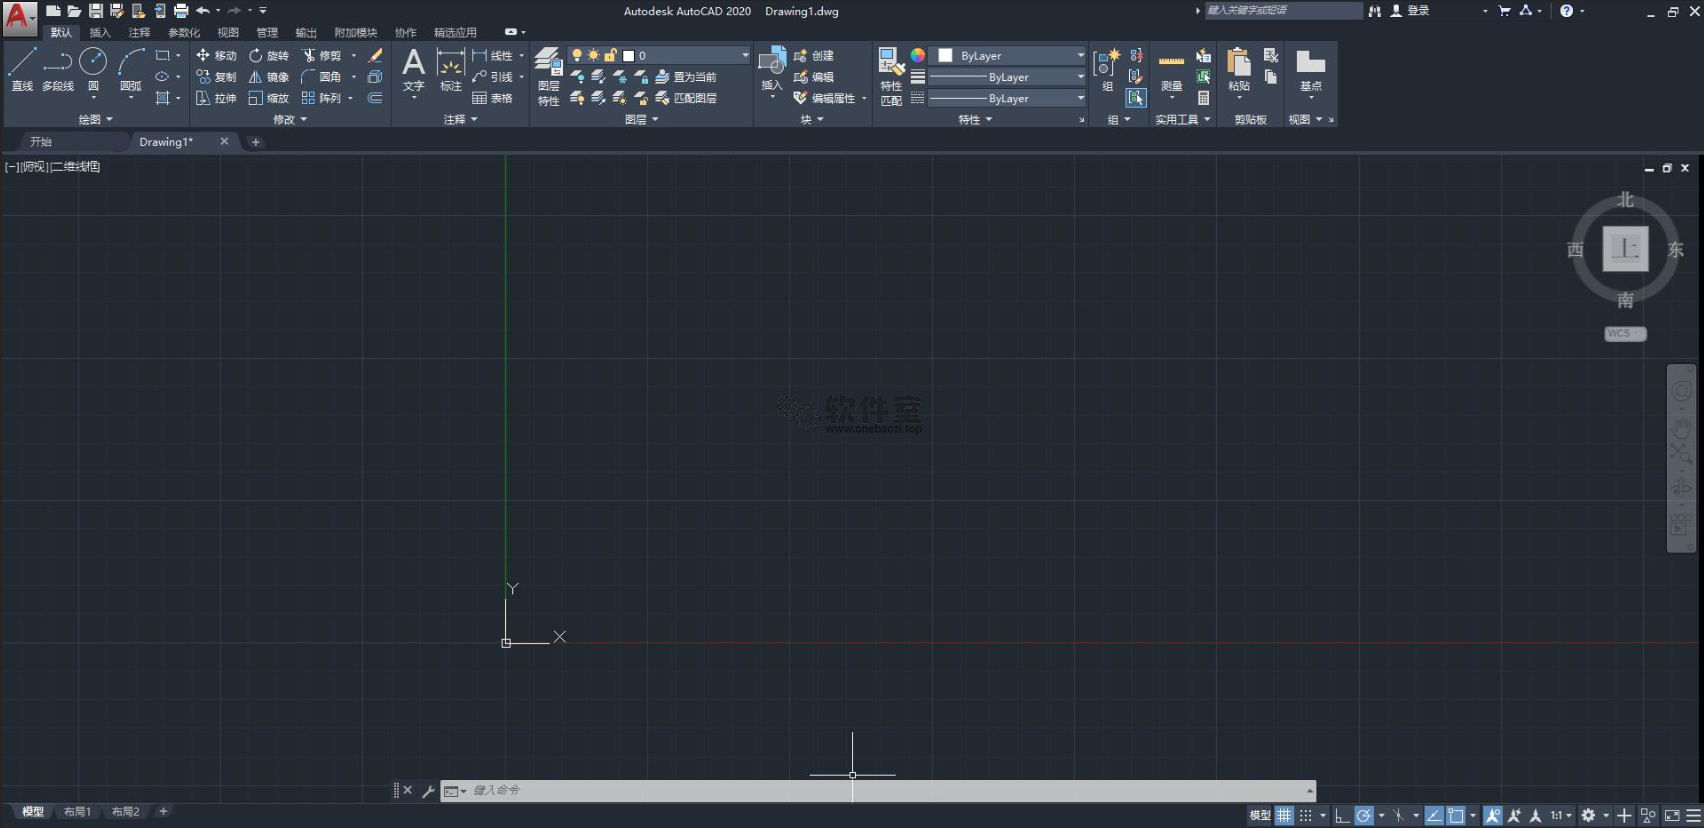Toggle drawing grid display in status bar
Viewport: 1704px width, 828px height.
[1284, 816]
